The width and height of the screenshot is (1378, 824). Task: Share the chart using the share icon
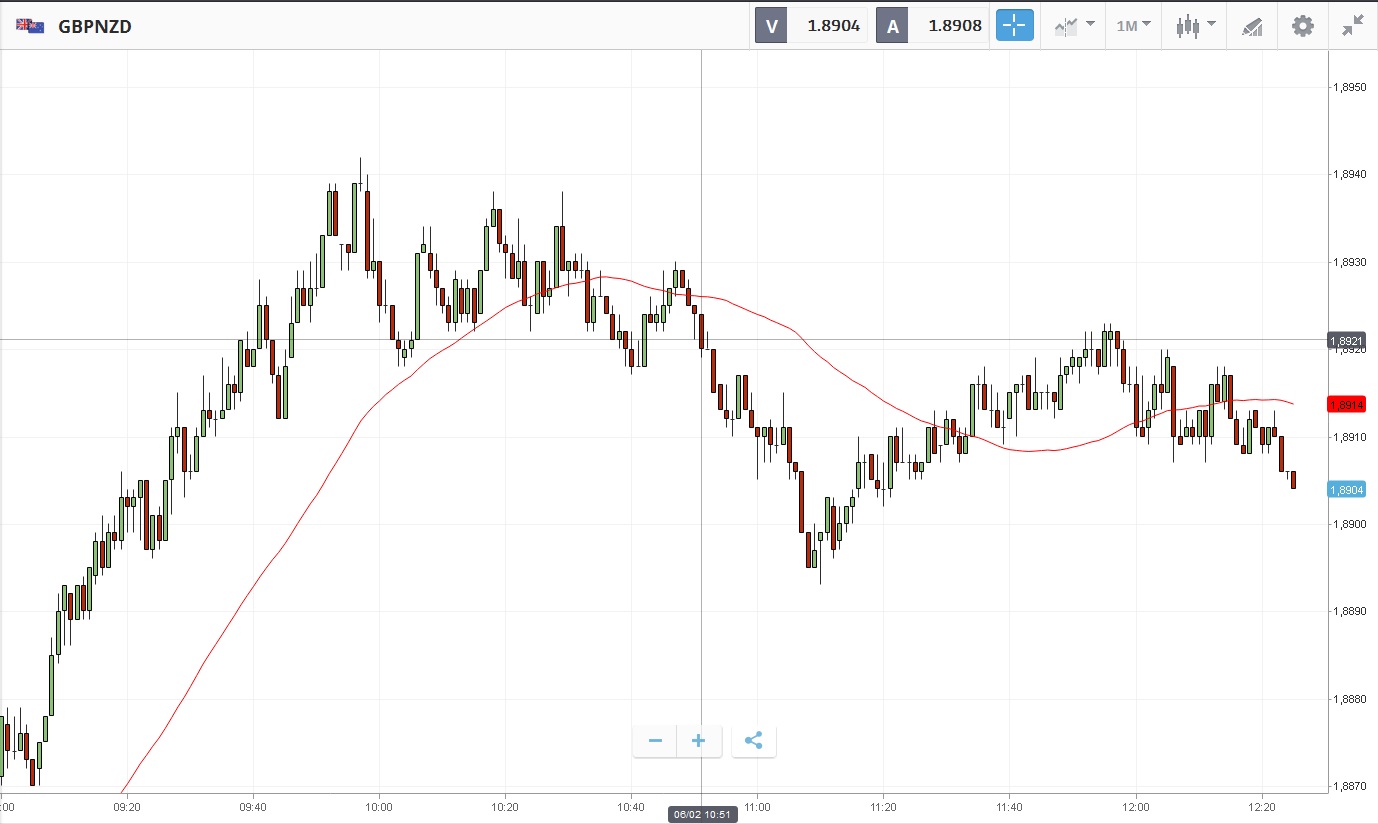tap(754, 741)
